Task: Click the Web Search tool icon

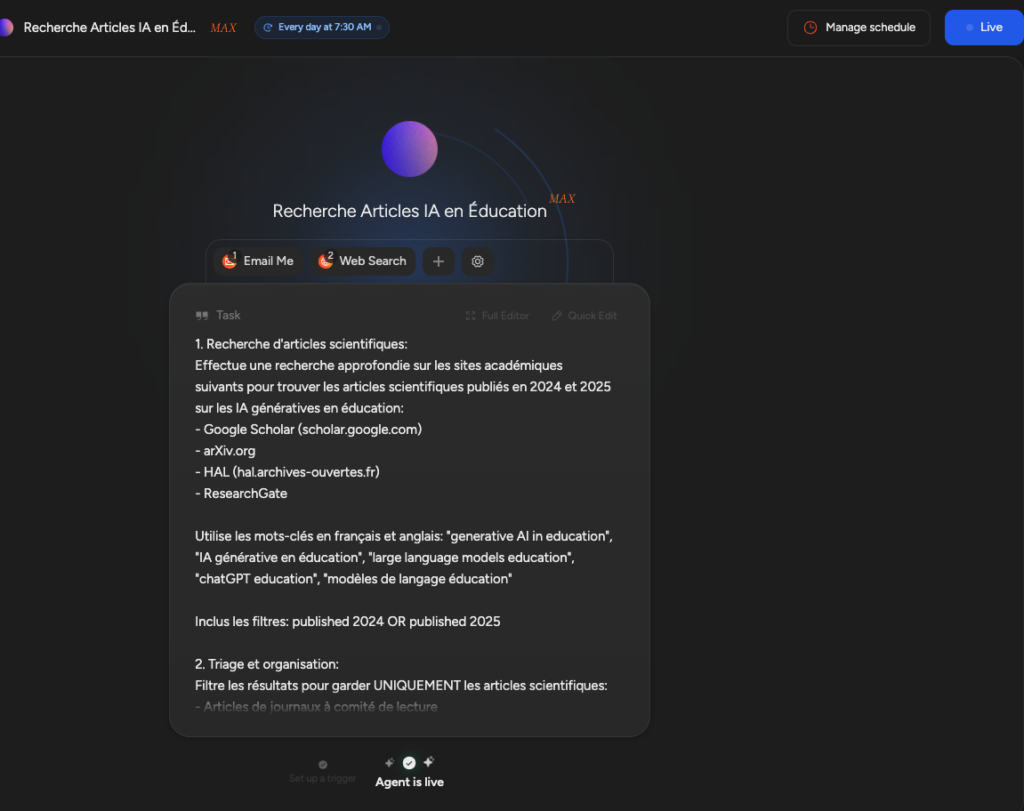Action: [x=325, y=261]
